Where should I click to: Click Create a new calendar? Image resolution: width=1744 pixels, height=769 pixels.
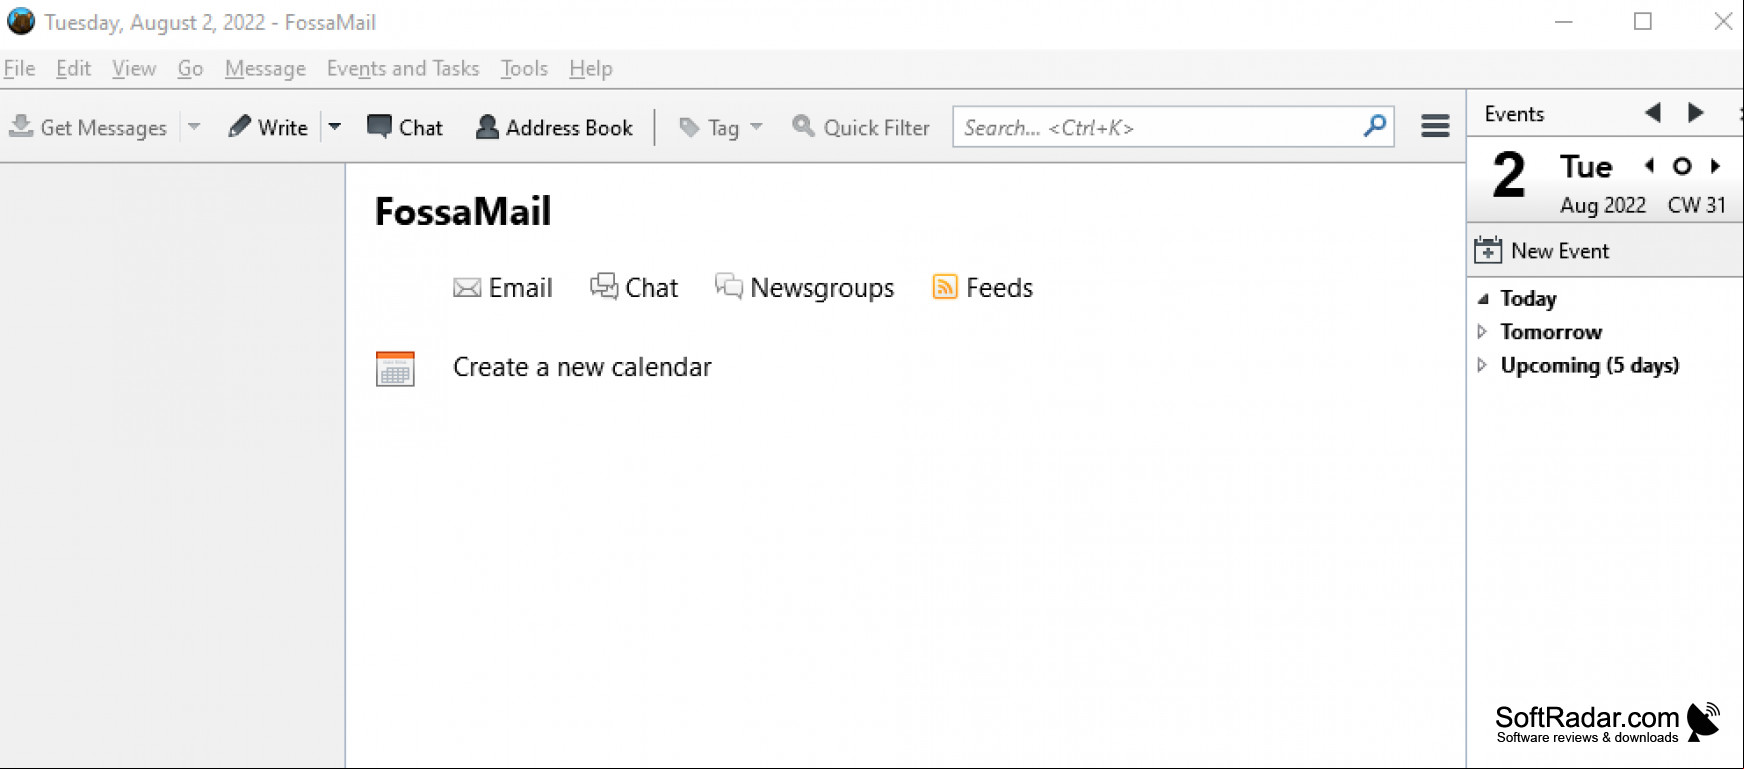(x=582, y=367)
